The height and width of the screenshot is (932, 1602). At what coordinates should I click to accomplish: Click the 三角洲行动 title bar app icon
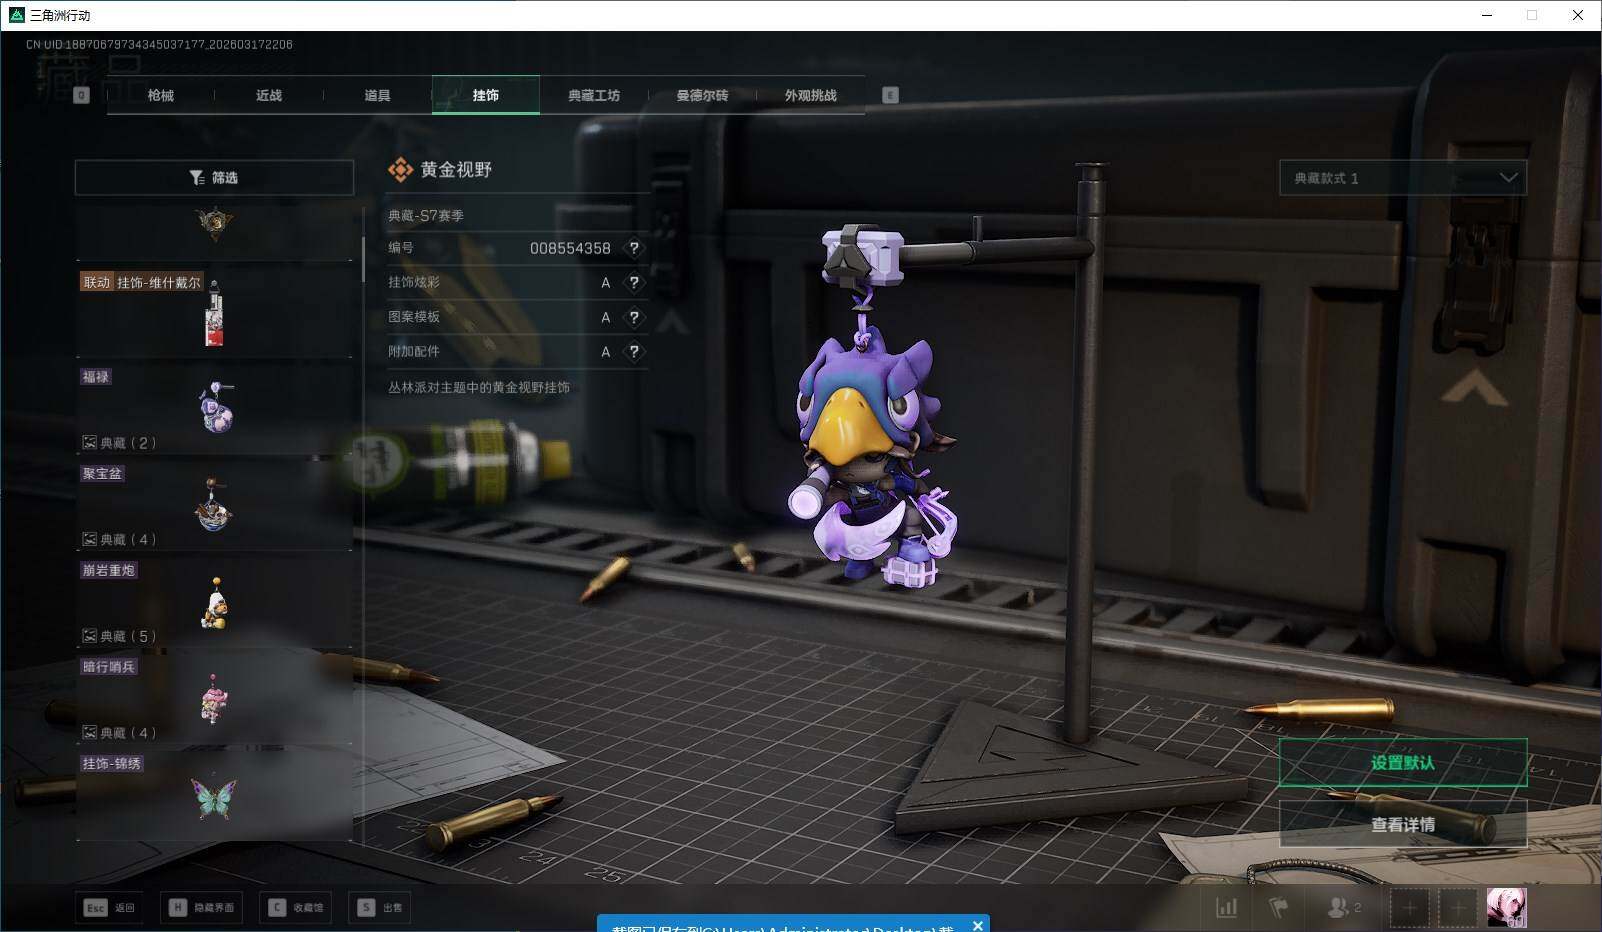tap(16, 15)
